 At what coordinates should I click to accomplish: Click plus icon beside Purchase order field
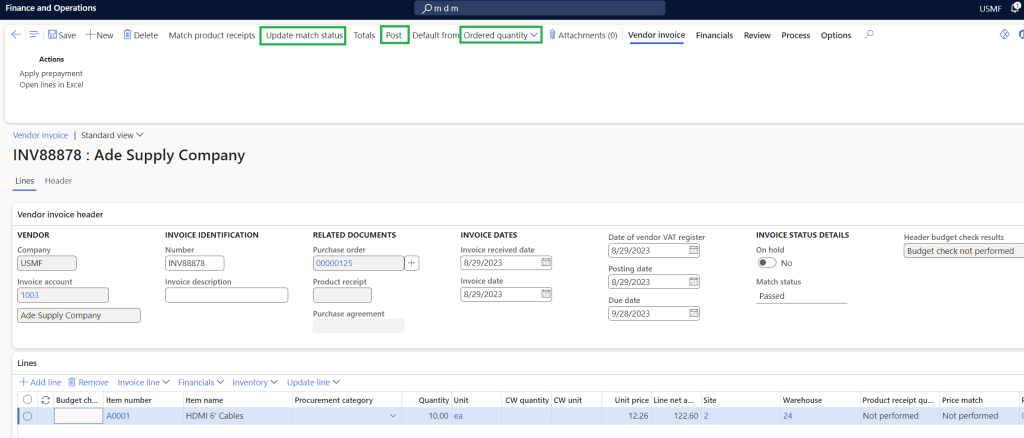pos(411,263)
